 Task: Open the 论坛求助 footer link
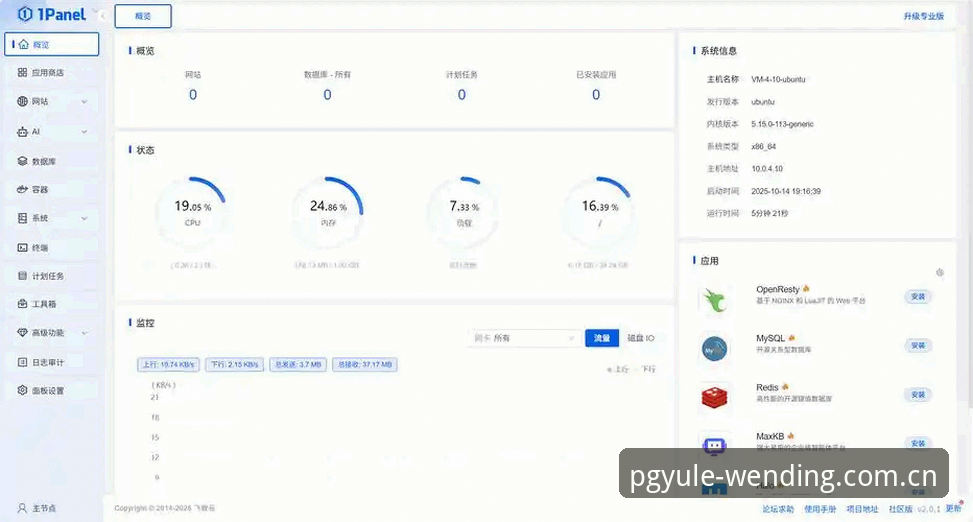click(778, 509)
